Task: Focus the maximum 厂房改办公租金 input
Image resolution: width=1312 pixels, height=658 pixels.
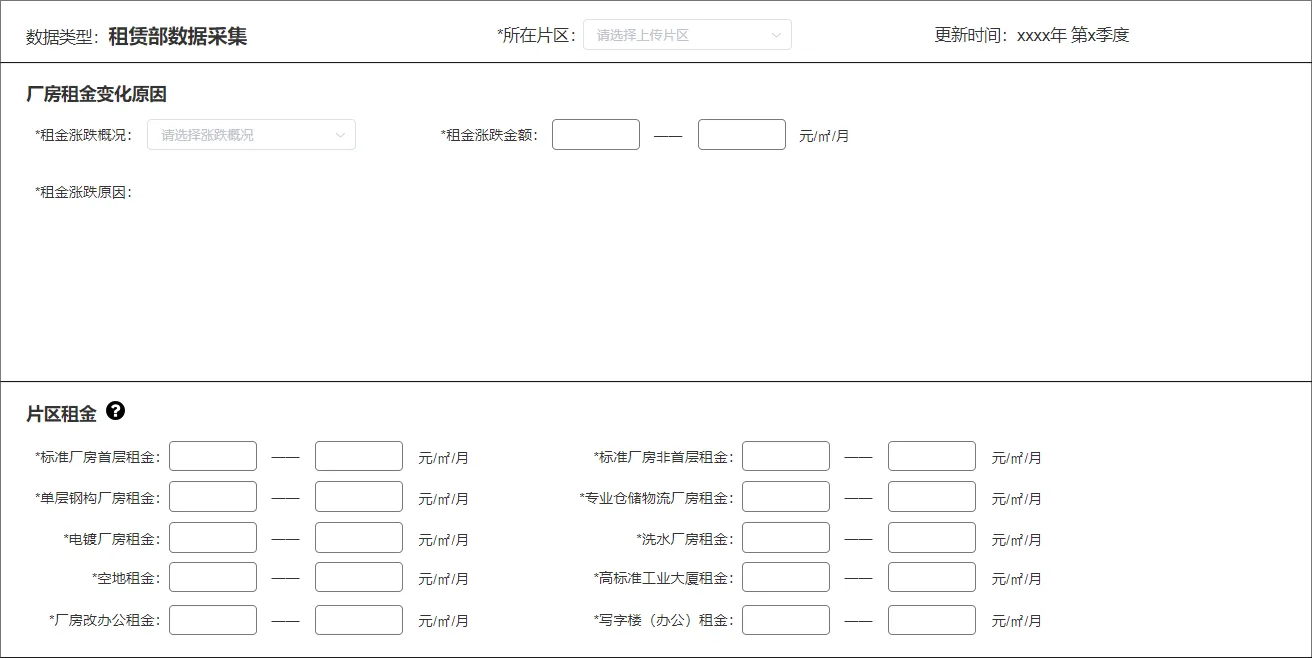Action: pos(359,620)
